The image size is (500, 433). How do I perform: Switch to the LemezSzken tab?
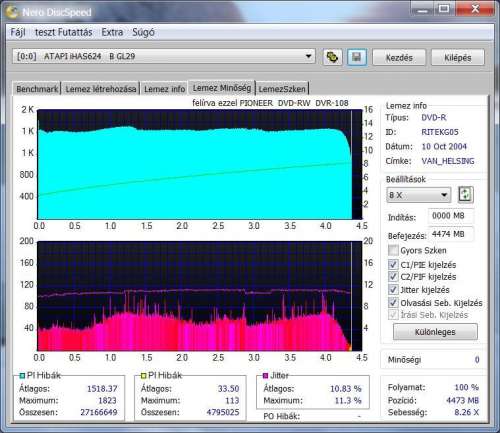point(282,89)
